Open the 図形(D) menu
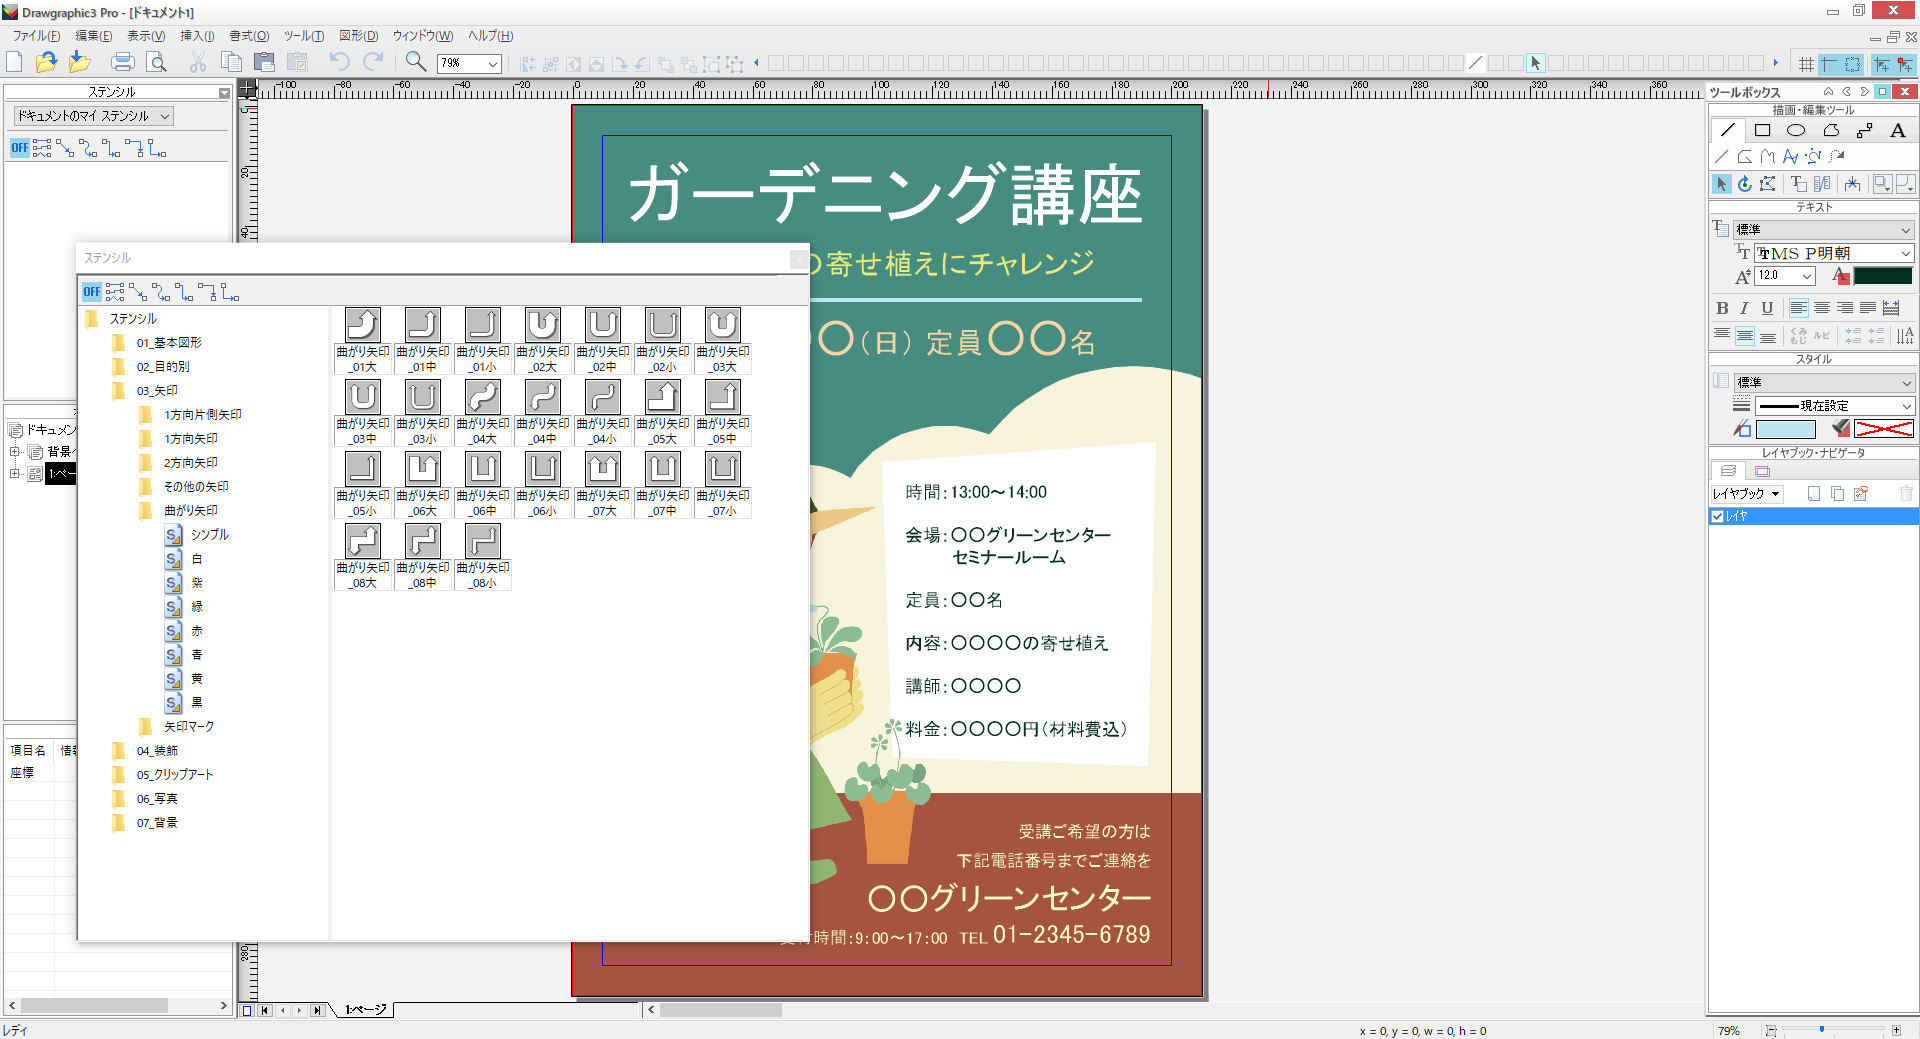 point(358,36)
